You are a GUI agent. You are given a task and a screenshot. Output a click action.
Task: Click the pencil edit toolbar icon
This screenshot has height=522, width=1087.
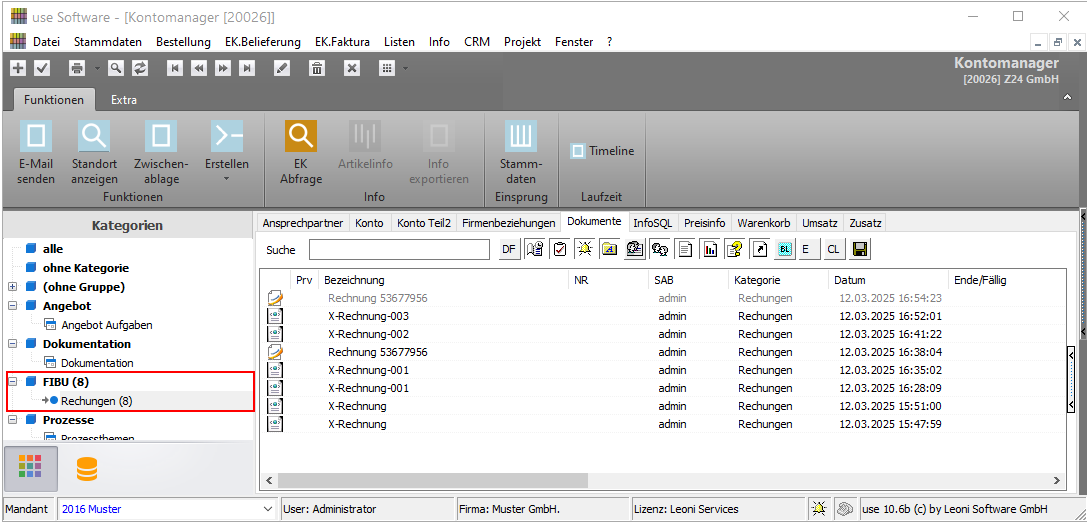pos(281,68)
